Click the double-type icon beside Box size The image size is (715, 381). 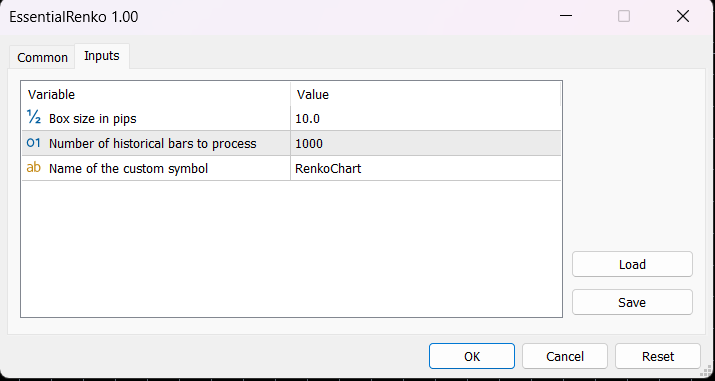pos(34,118)
